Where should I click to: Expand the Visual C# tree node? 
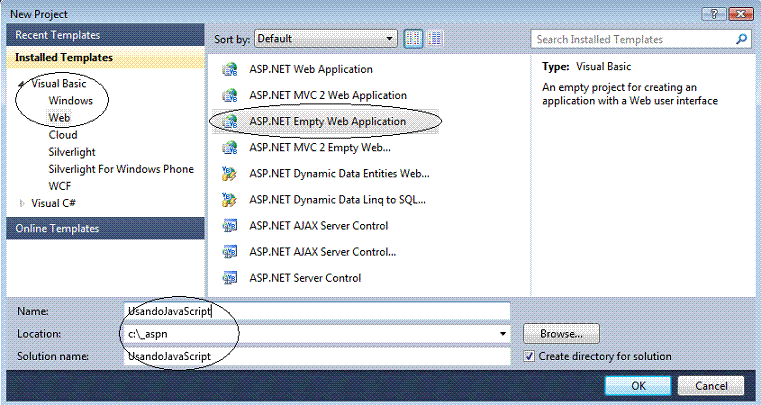click(x=21, y=203)
